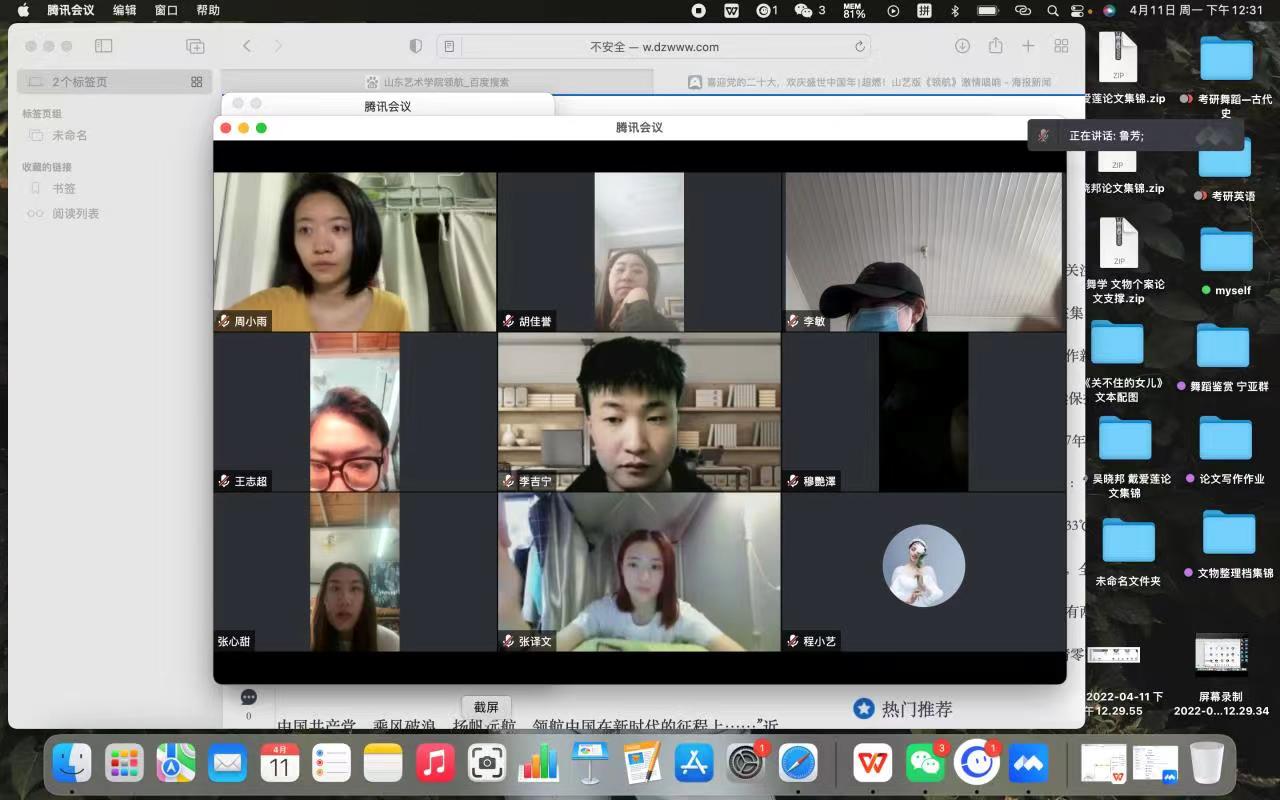Click 李吉宁's muted microphone icon
Viewport: 1280px width, 800px height.
coord(509,481)
